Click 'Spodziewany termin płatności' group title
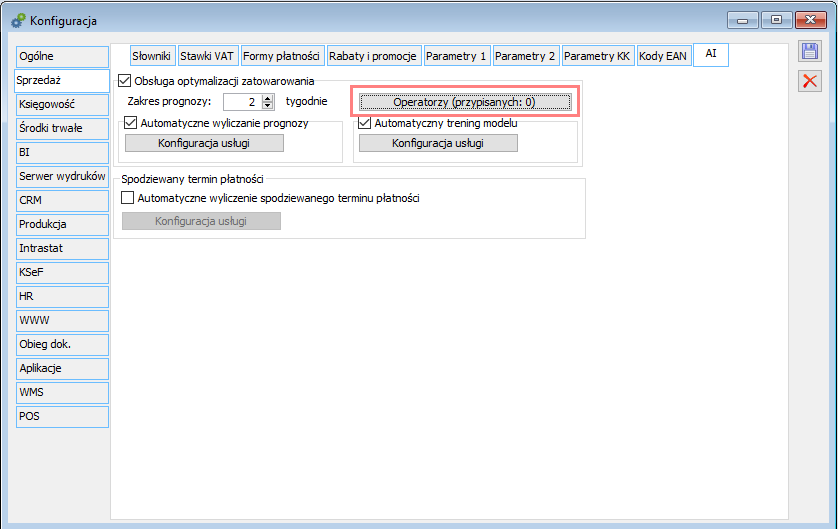 pos(192,179)
